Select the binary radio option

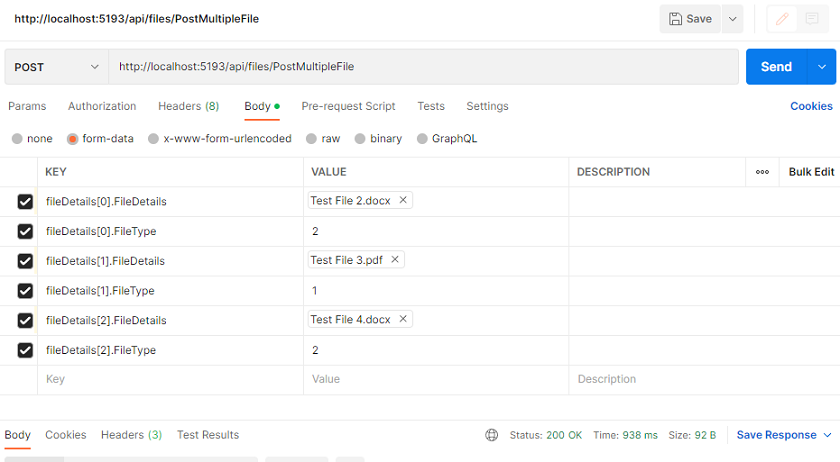tap(360, 139)
